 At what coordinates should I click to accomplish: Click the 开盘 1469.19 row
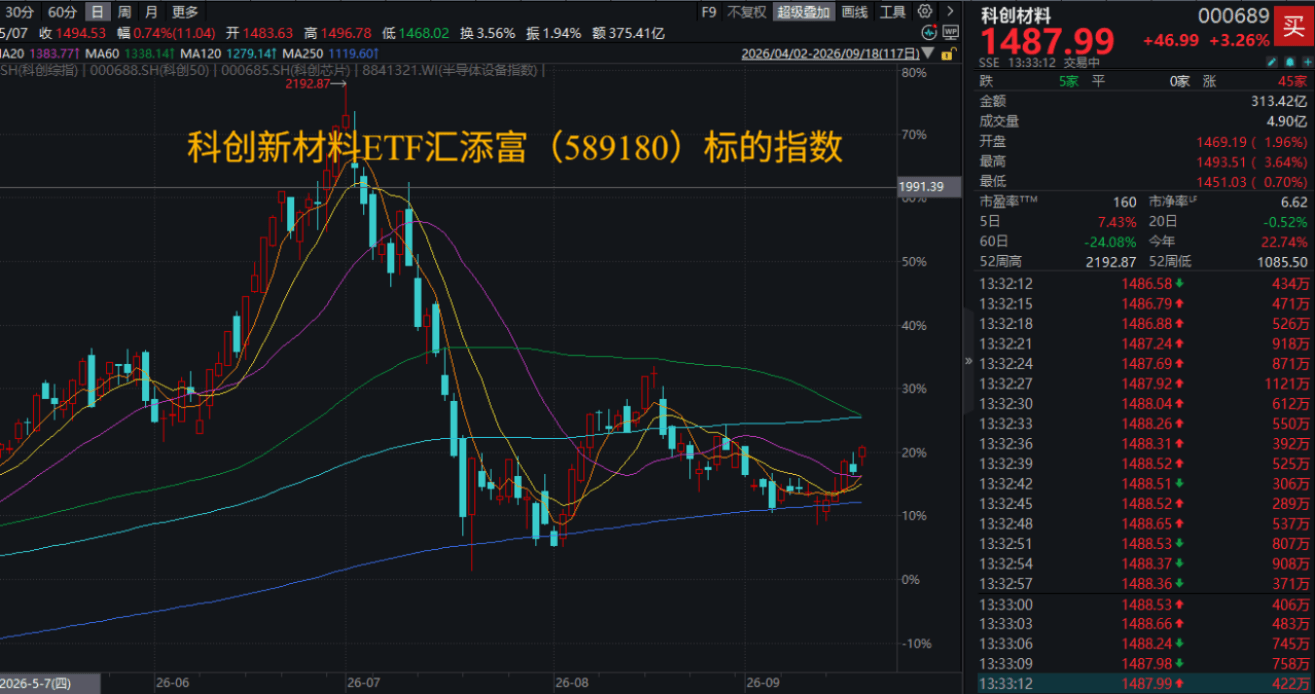pos(1143,142)
